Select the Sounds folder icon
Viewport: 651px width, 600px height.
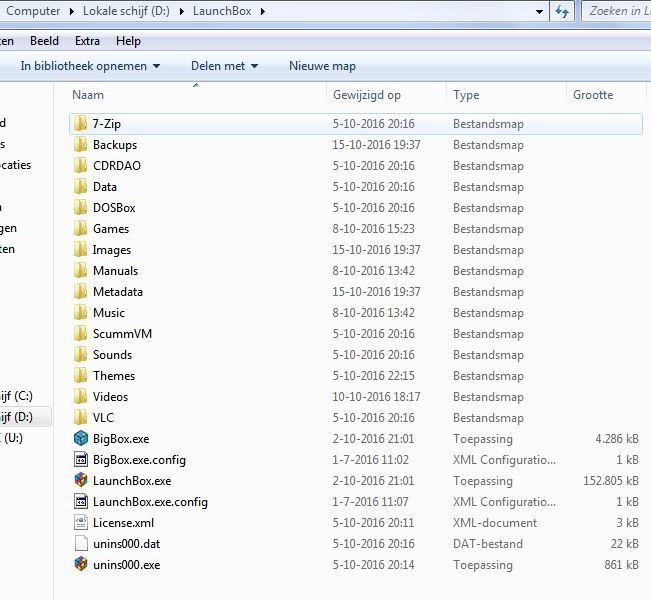pos(80,355)
